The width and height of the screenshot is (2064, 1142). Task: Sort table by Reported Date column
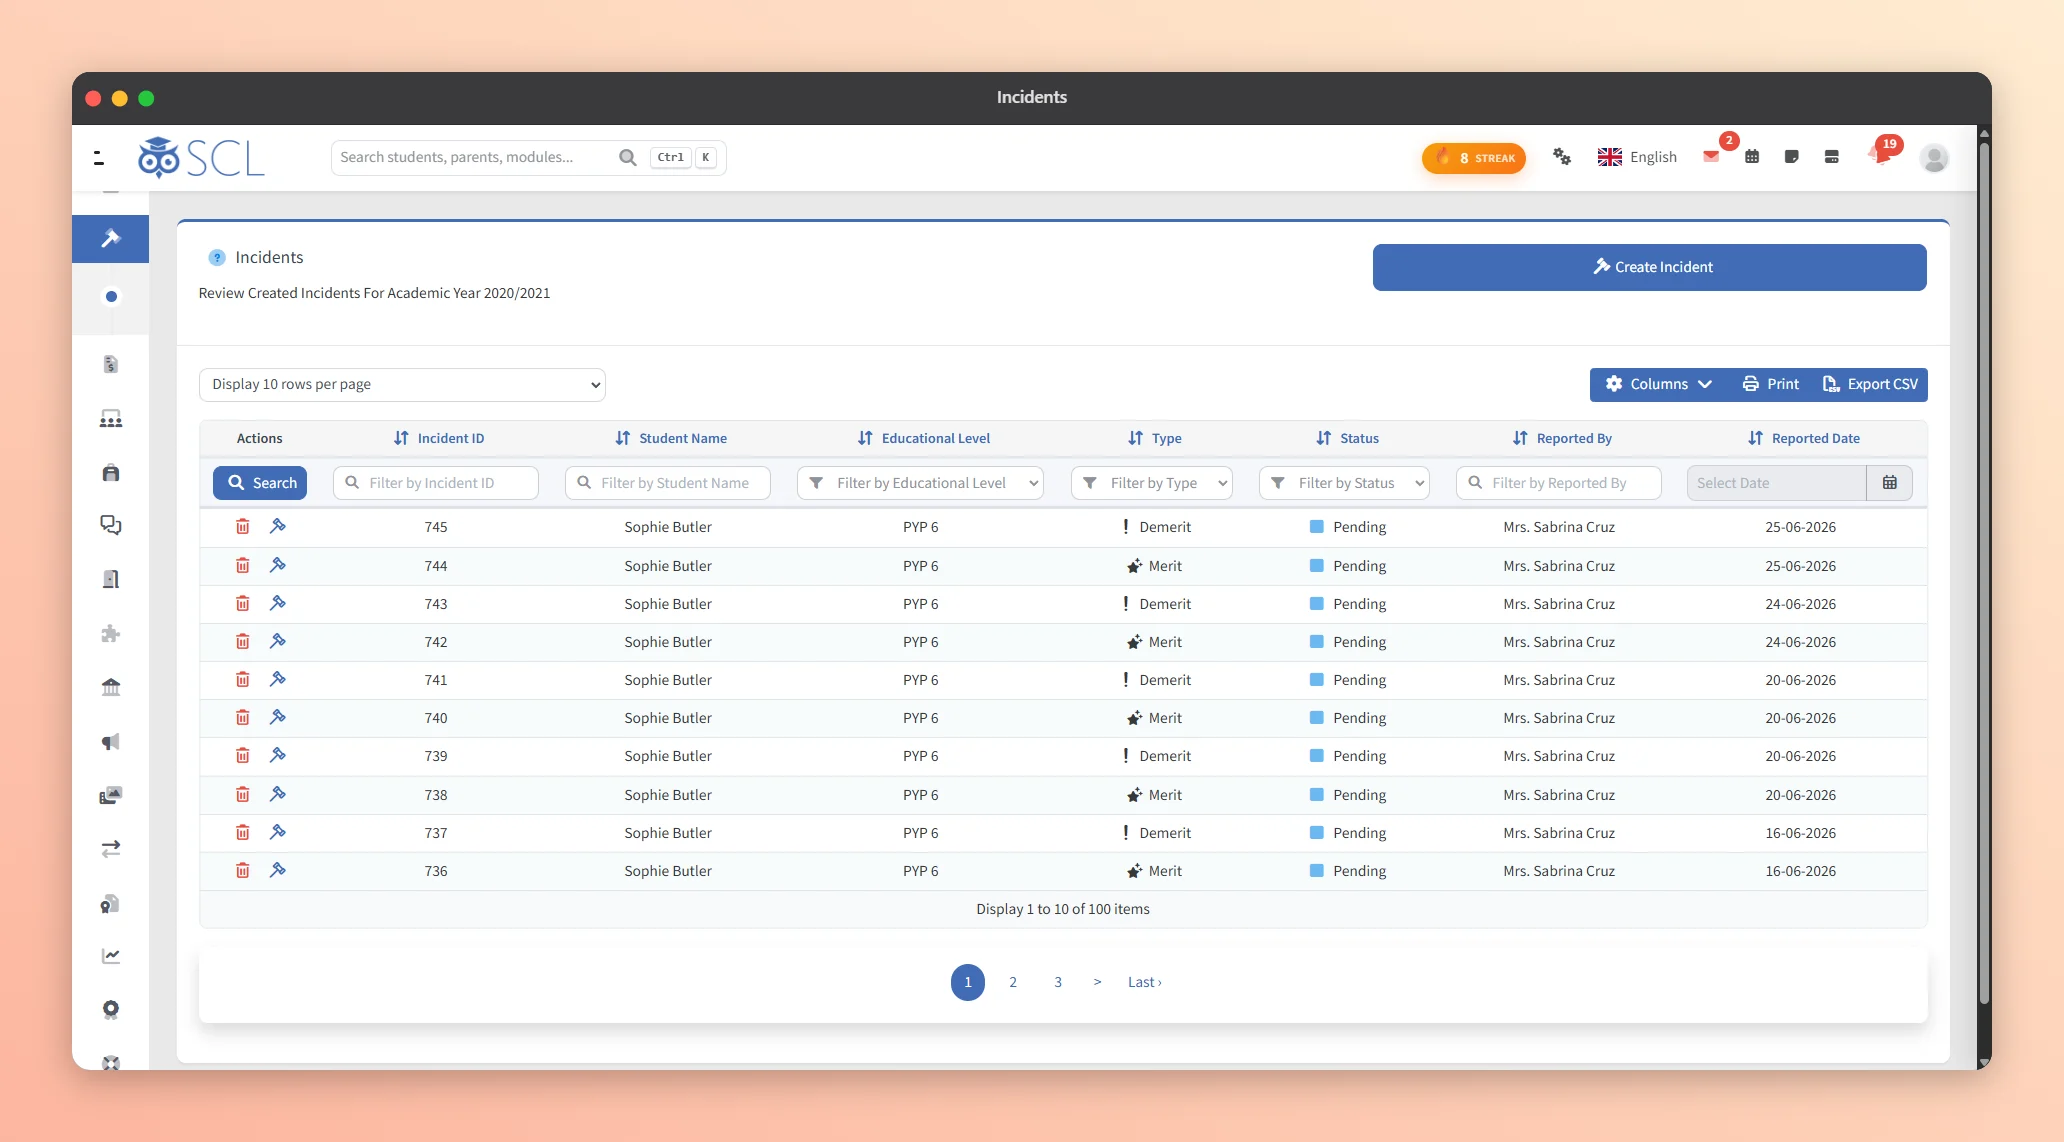pyautogui.click(x=1804, y=439)
